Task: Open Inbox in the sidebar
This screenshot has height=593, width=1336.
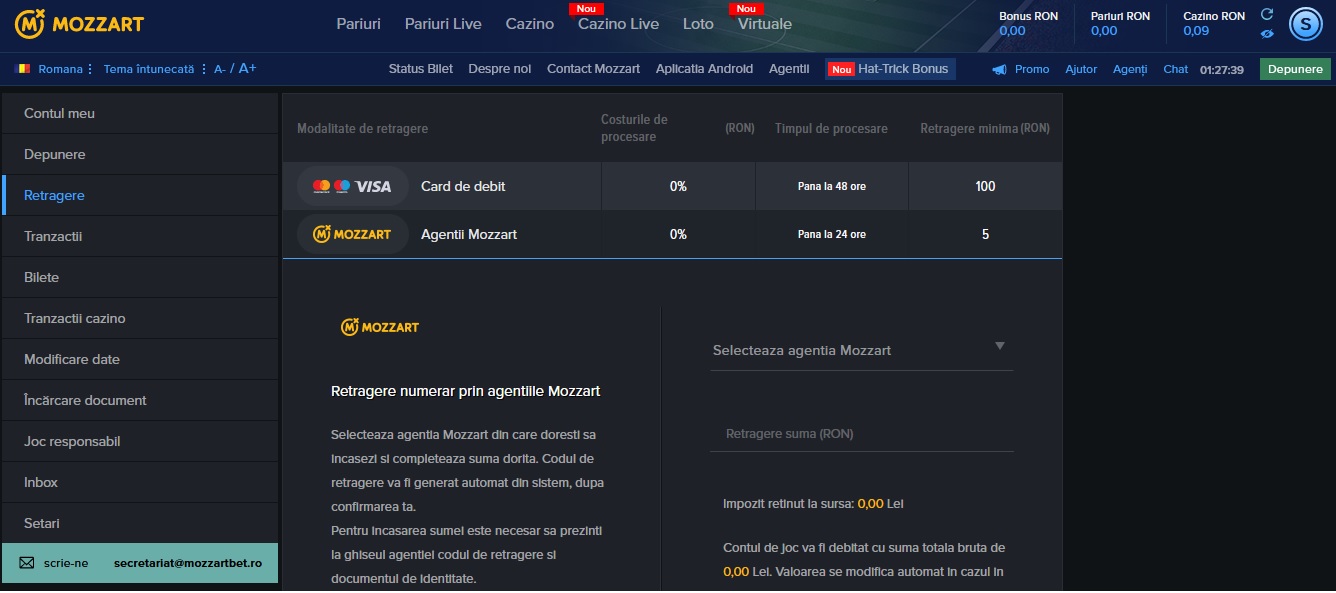Action: [140, 483]
